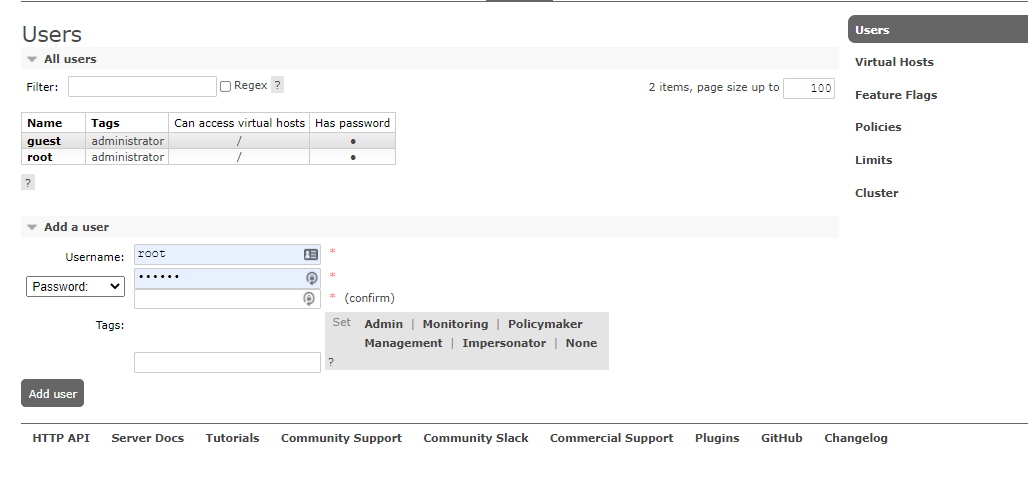
Task: Click the '2 items, page size up to' text
Action: point(714,87)
